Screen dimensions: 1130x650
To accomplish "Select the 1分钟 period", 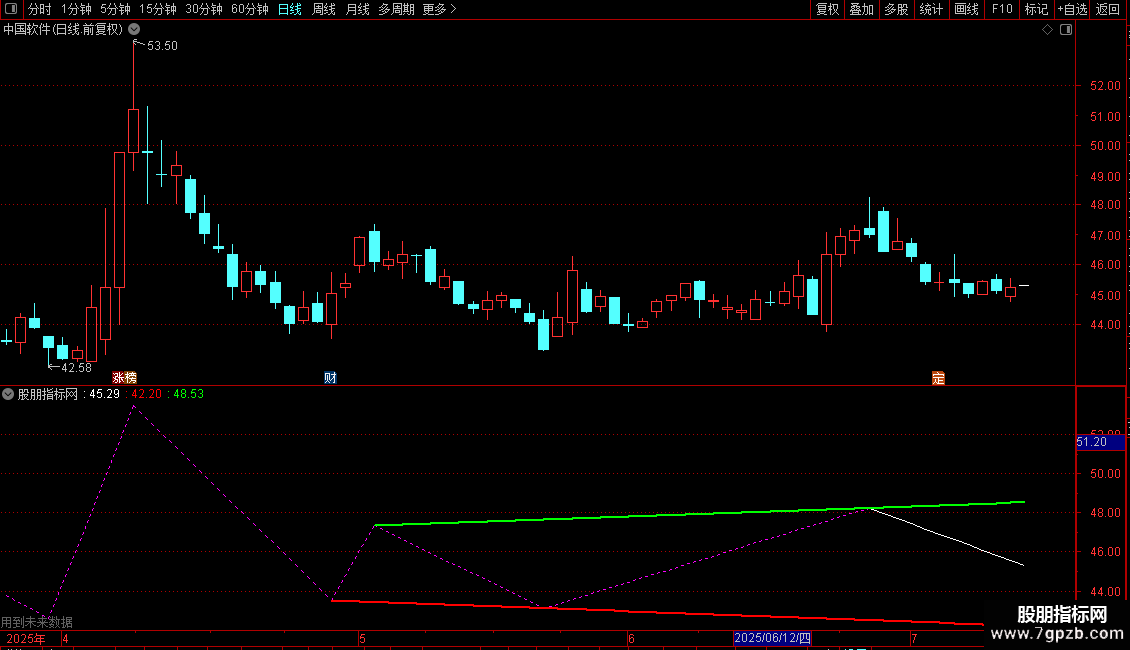I will (x=76, y=9).
